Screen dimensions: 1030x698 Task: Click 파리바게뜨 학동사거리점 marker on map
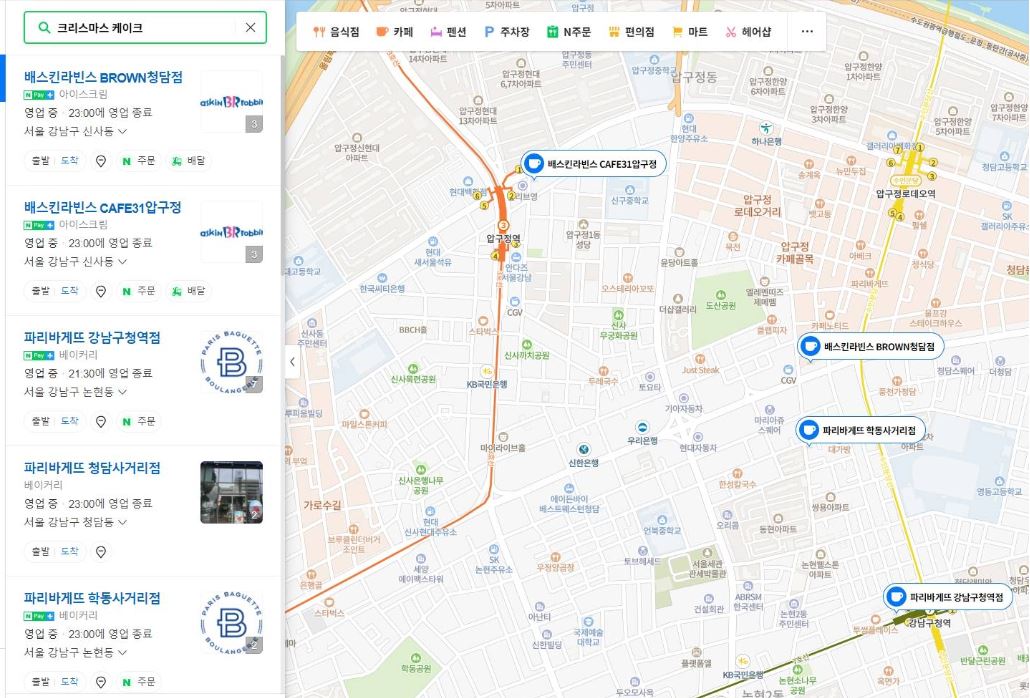point(860,430)
